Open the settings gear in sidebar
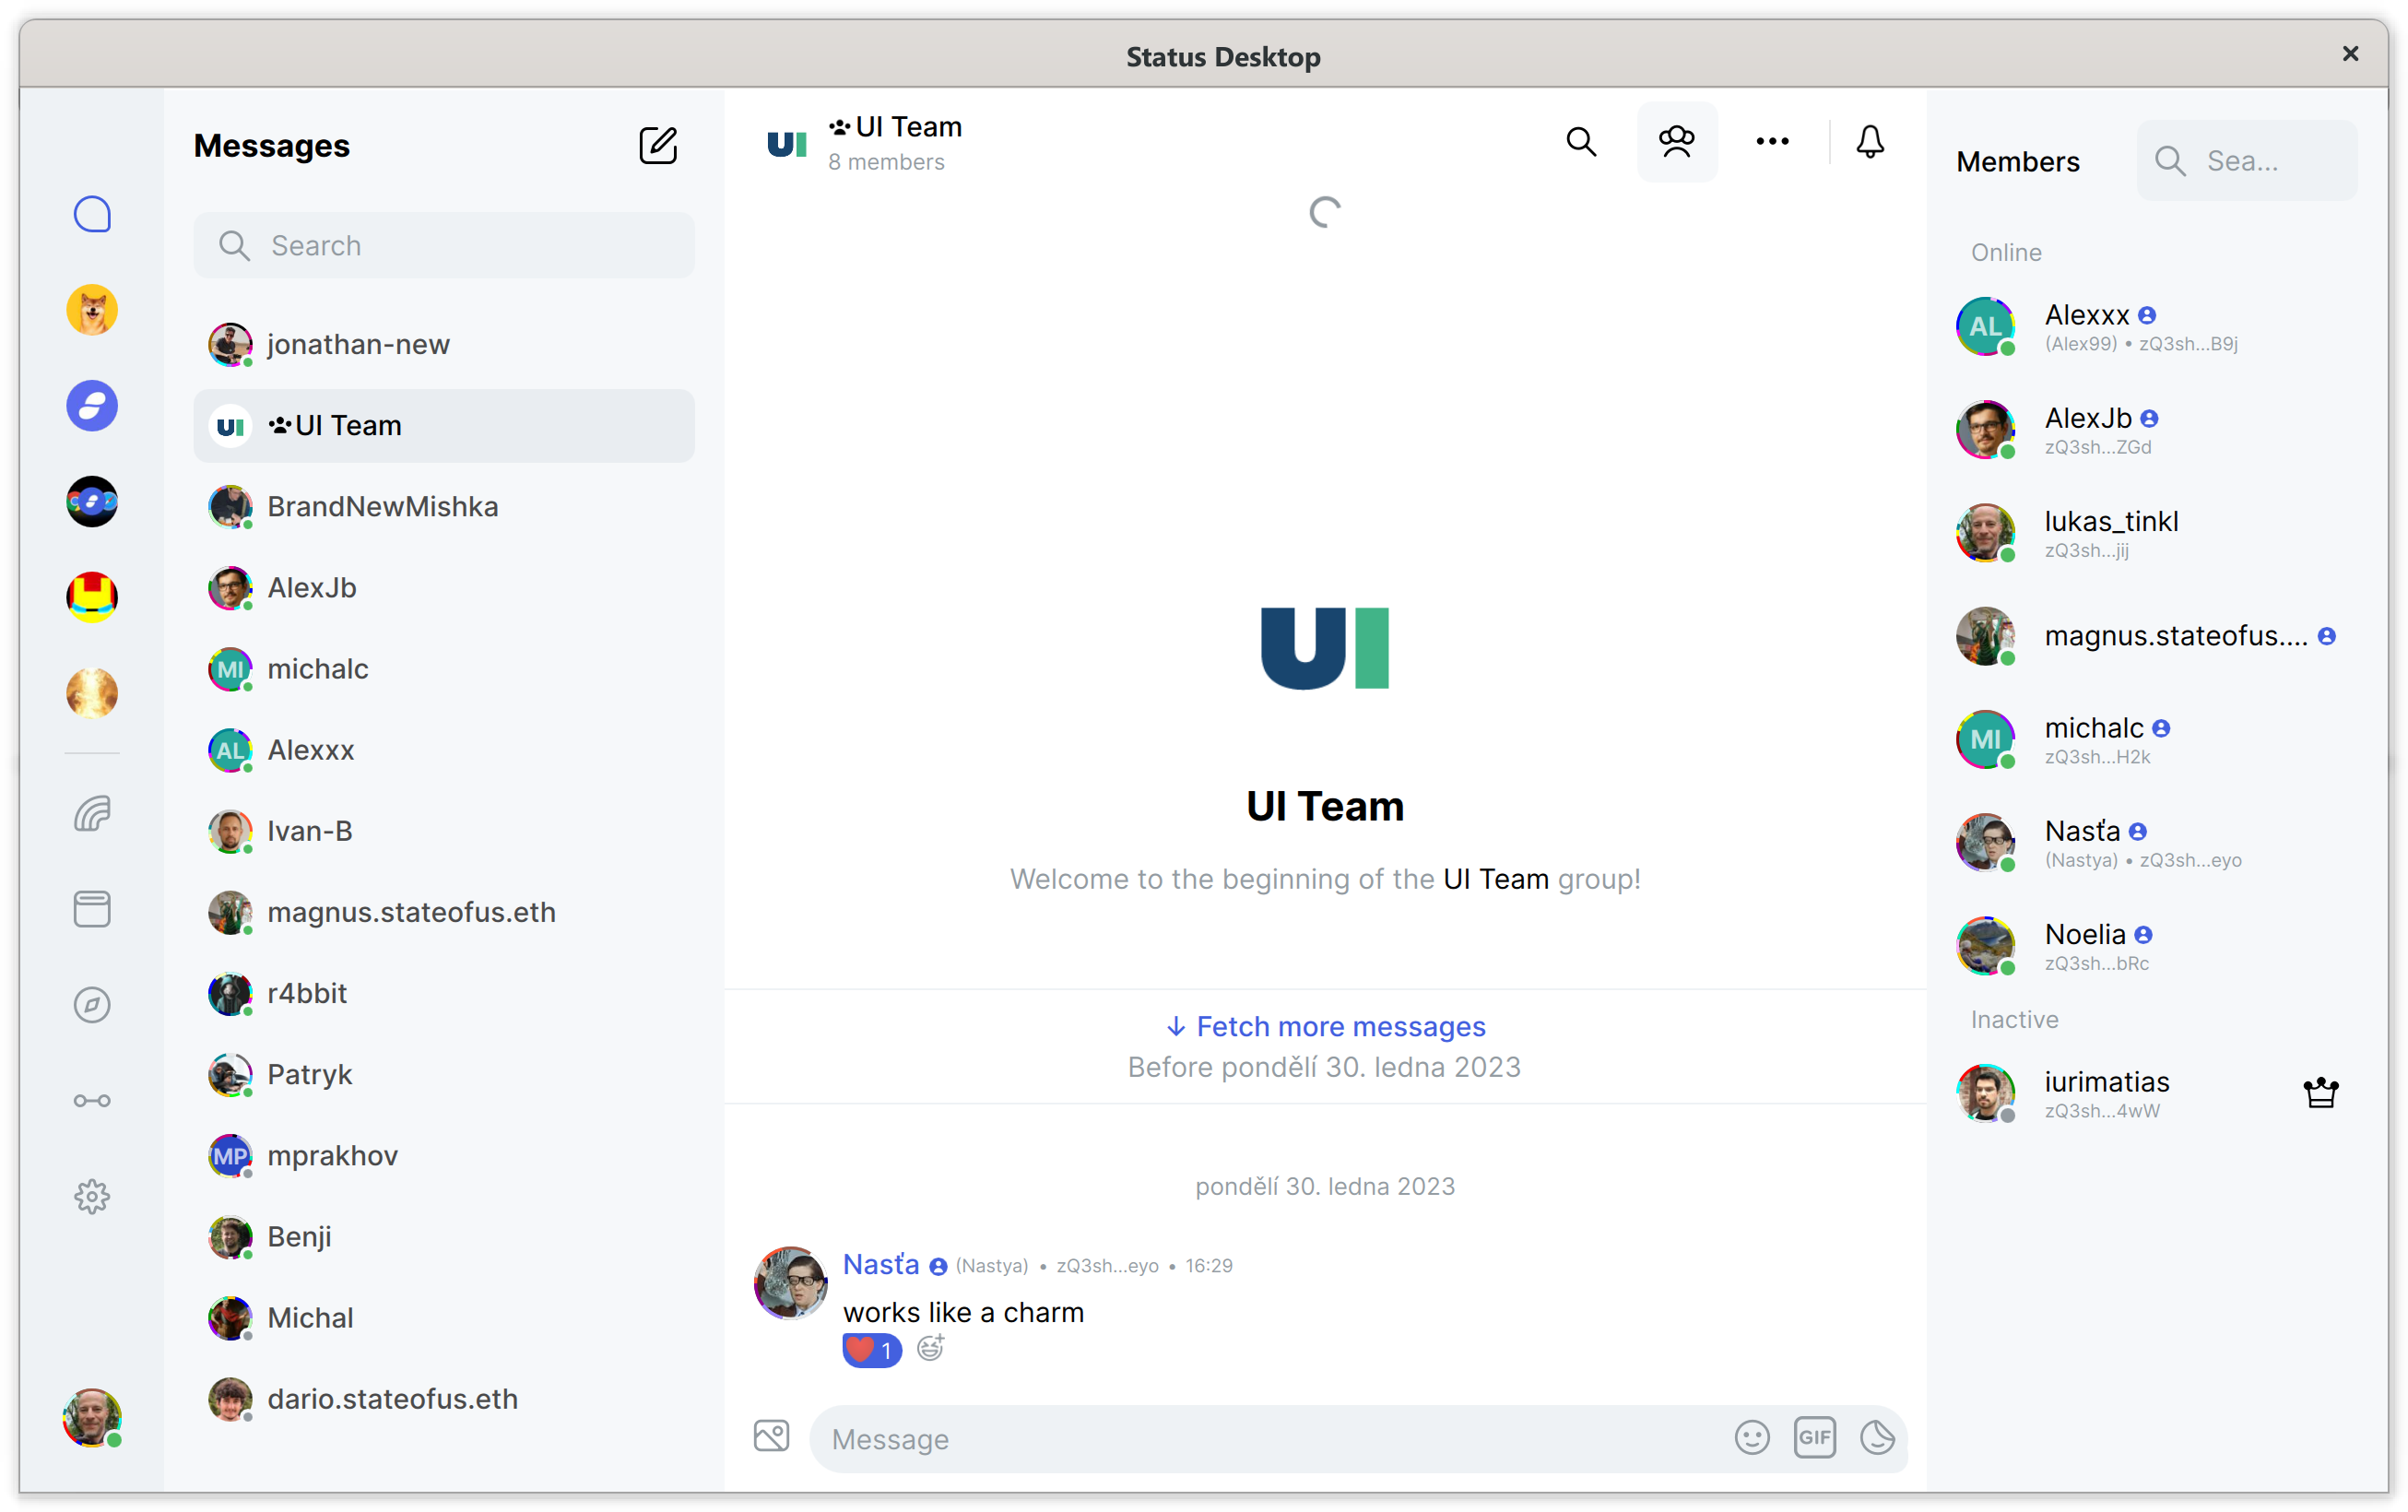Viewport: 2408px width, 1512px height. 92,1196
